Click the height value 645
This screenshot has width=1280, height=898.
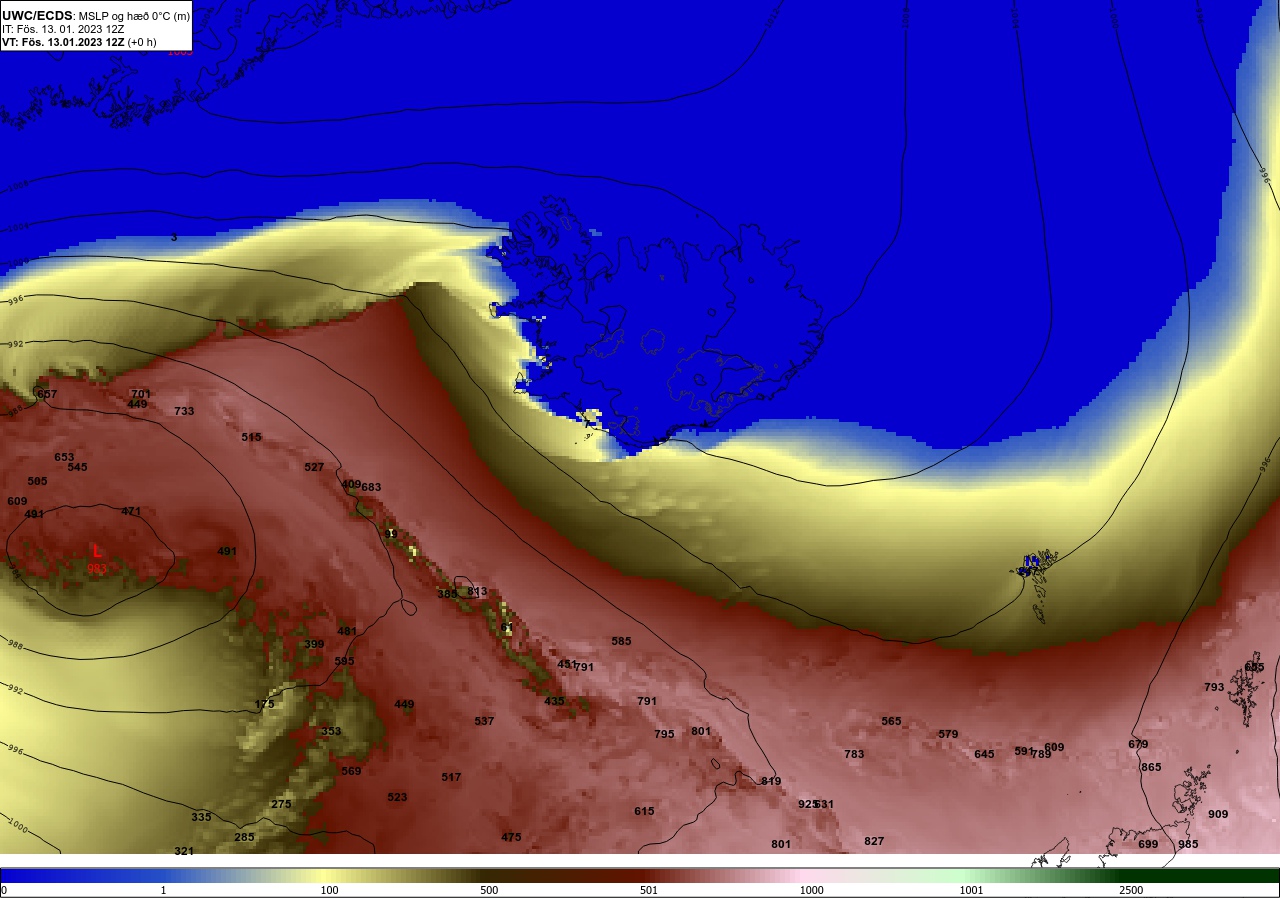(x=984, y=754)
